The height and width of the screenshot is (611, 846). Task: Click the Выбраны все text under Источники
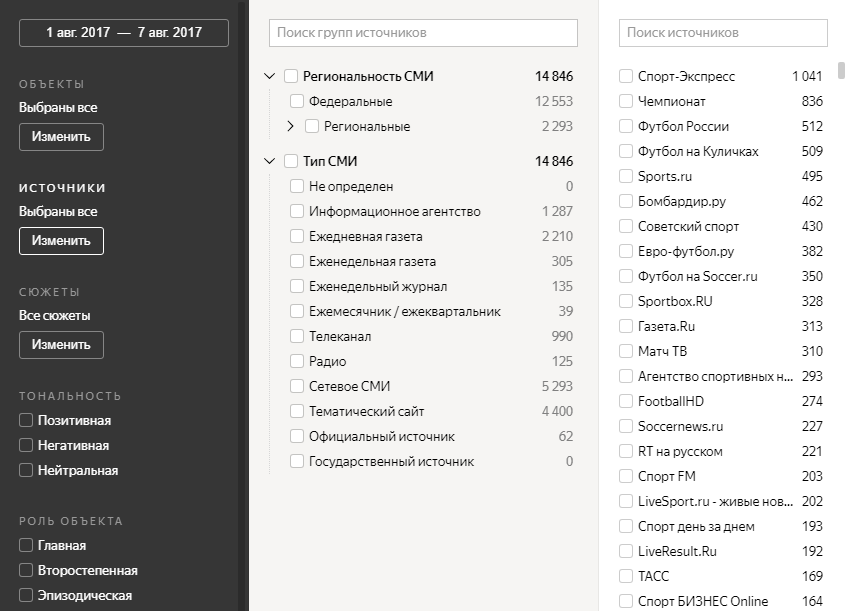pyautogui.click(x=58, y=212)
